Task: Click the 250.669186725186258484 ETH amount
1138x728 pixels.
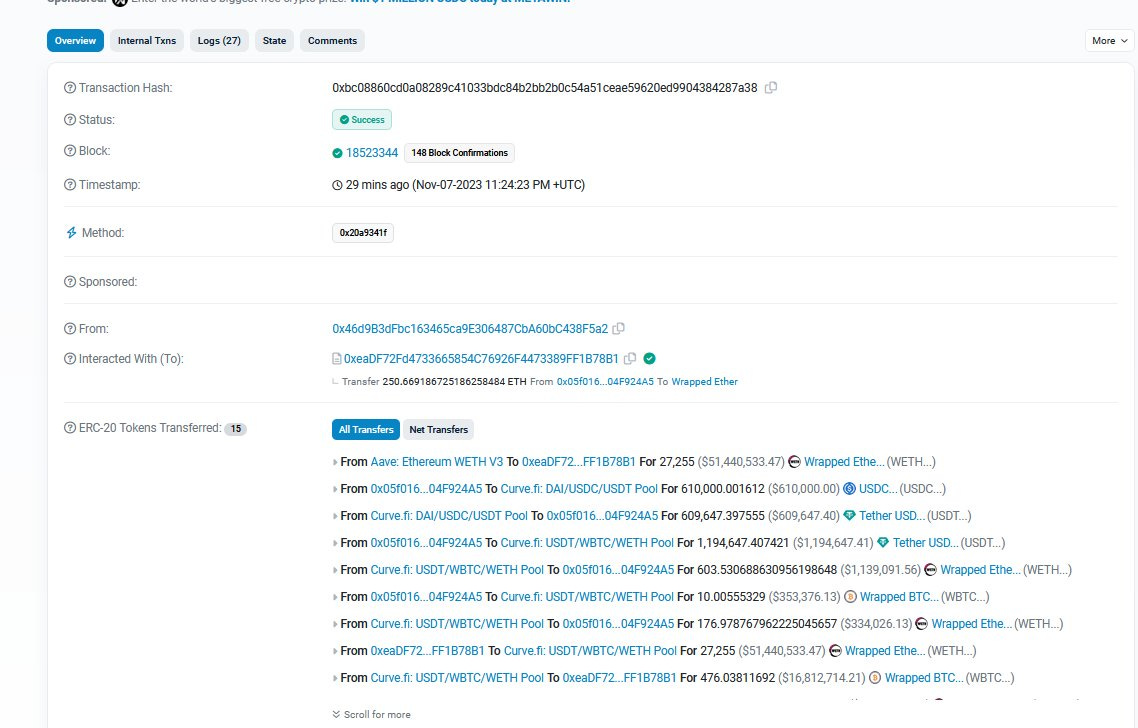Action: tap(454, 382)
